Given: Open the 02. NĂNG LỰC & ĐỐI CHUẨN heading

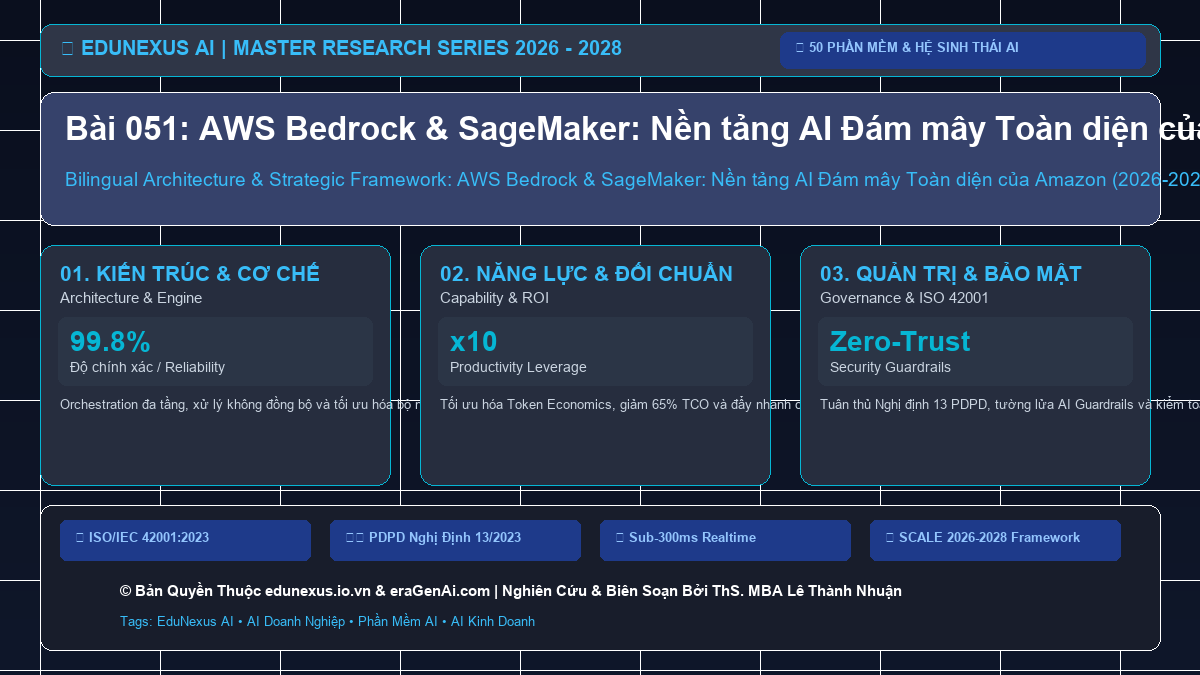Looking at the screenshot, I should [x=586, y=274].
